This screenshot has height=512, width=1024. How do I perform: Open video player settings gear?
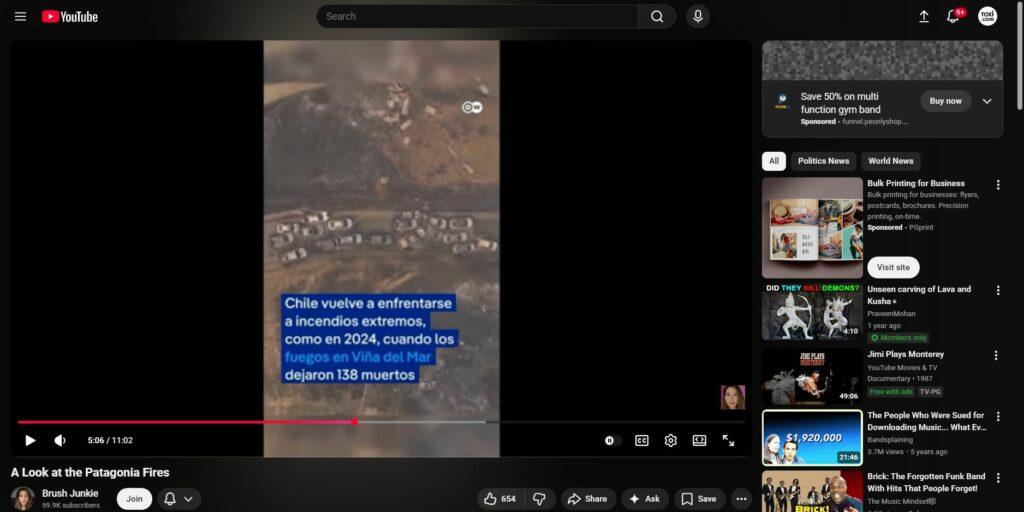click(670, 440)
